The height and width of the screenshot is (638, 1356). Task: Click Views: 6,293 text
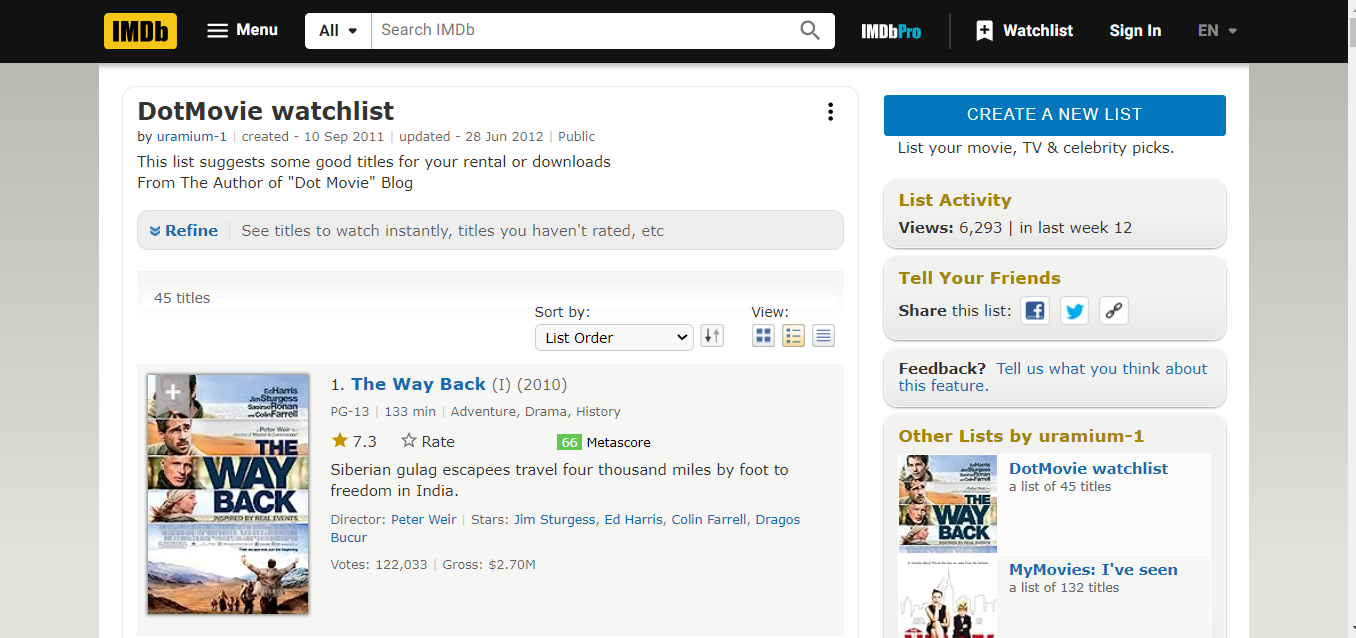950,228
